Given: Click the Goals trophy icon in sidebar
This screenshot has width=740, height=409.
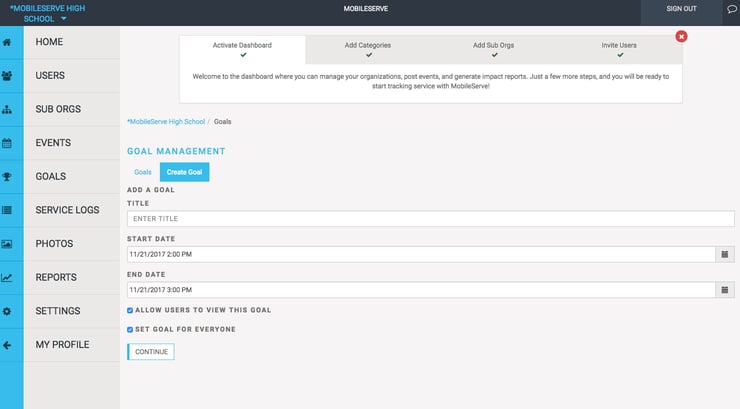Looking at the screenshot, I should [7, 177].
